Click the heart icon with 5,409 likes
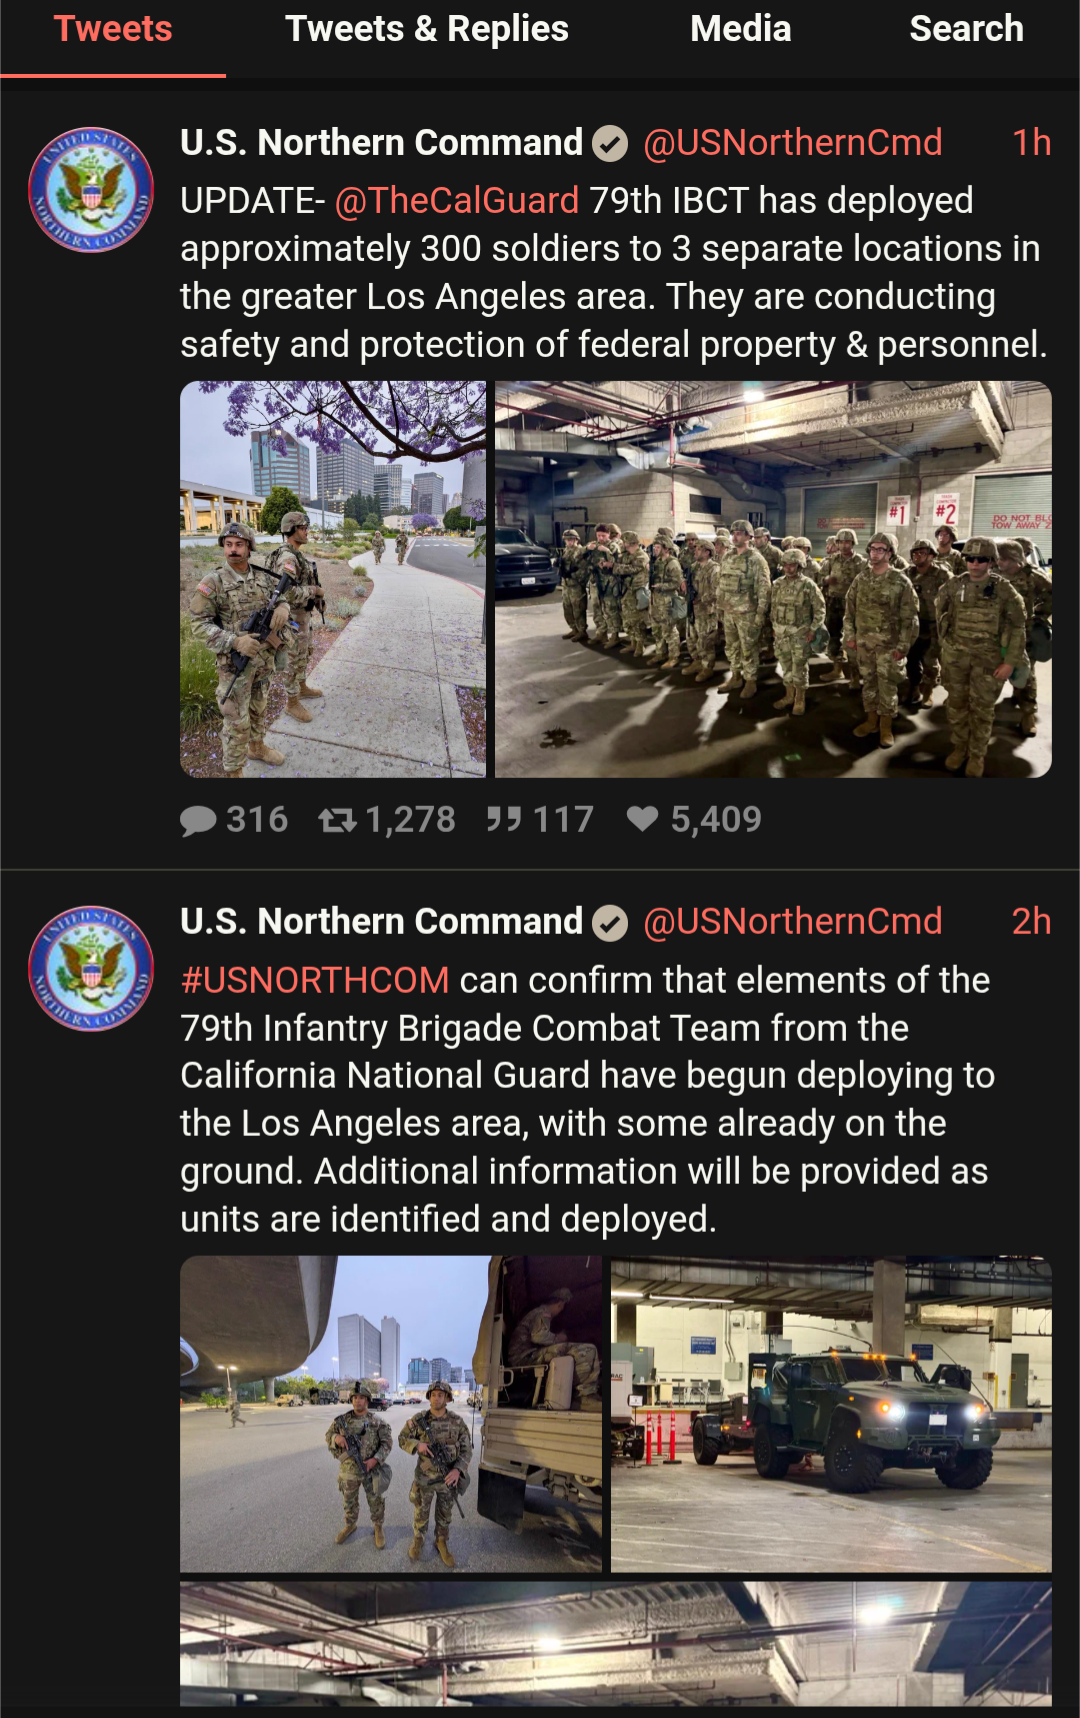The height and width of the screenshot is (1718, 1080). point(642,819)
